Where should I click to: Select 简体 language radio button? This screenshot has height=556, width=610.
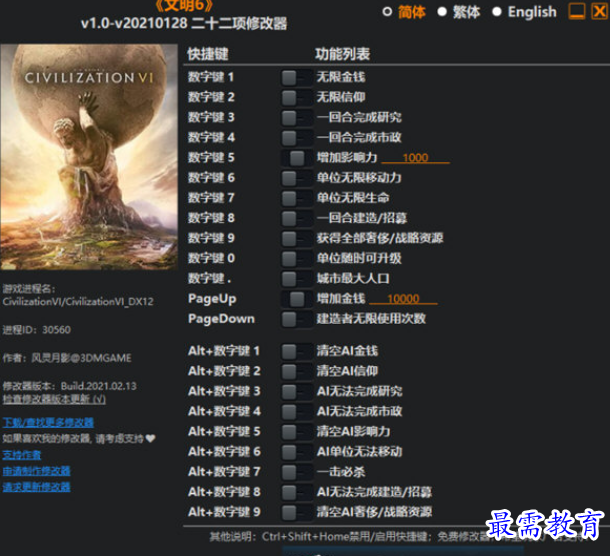tap(387, 12)
